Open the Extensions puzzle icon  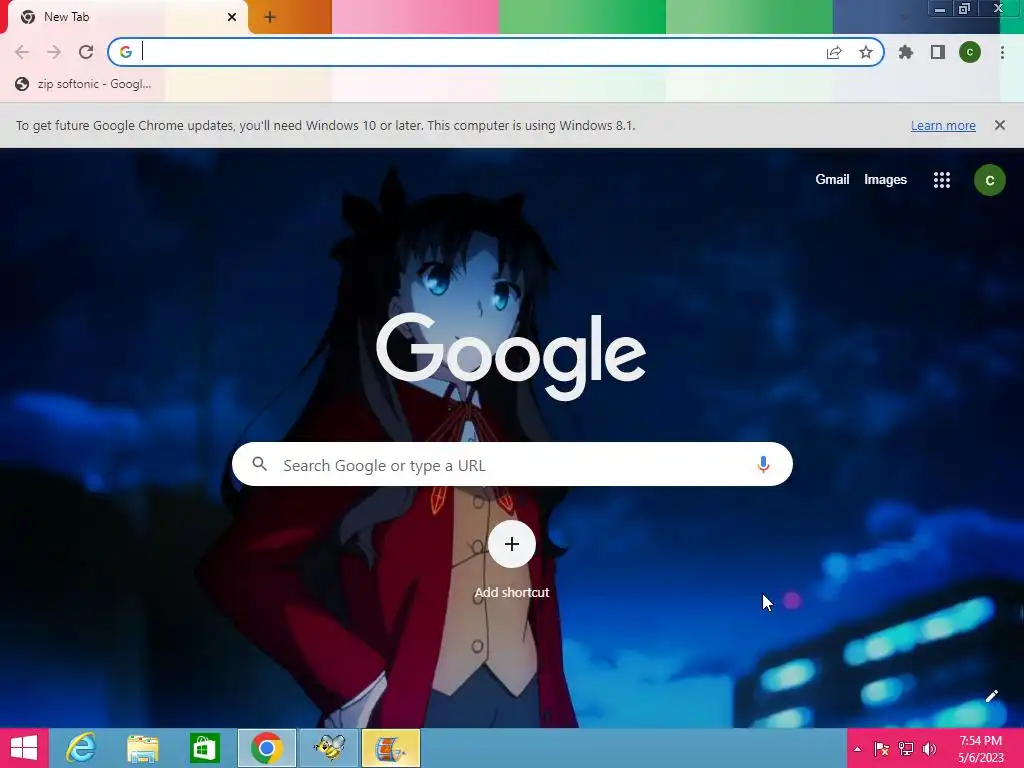click(x=906, y=52)
